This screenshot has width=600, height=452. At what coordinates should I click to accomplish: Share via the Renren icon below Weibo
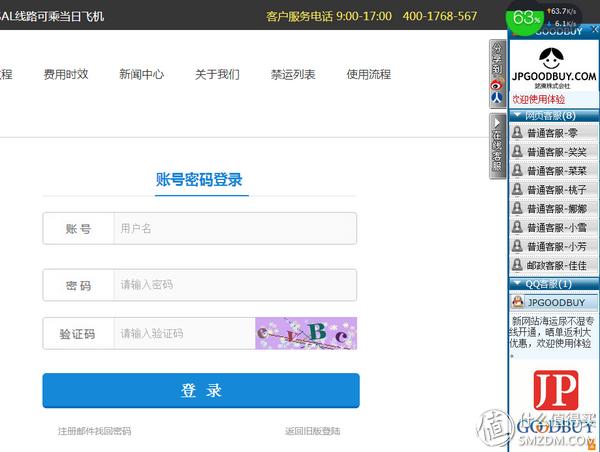click(x=497, y=98)
